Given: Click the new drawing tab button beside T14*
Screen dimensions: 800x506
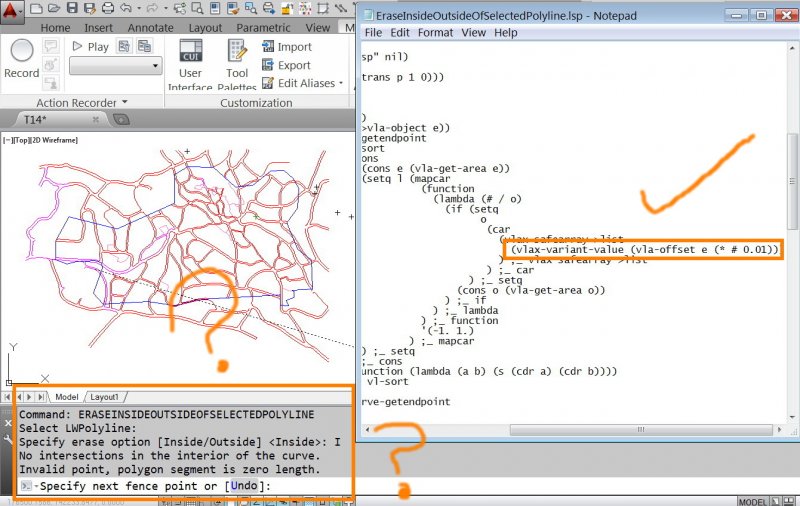Looking at the screenshot, I should point(121,119).
